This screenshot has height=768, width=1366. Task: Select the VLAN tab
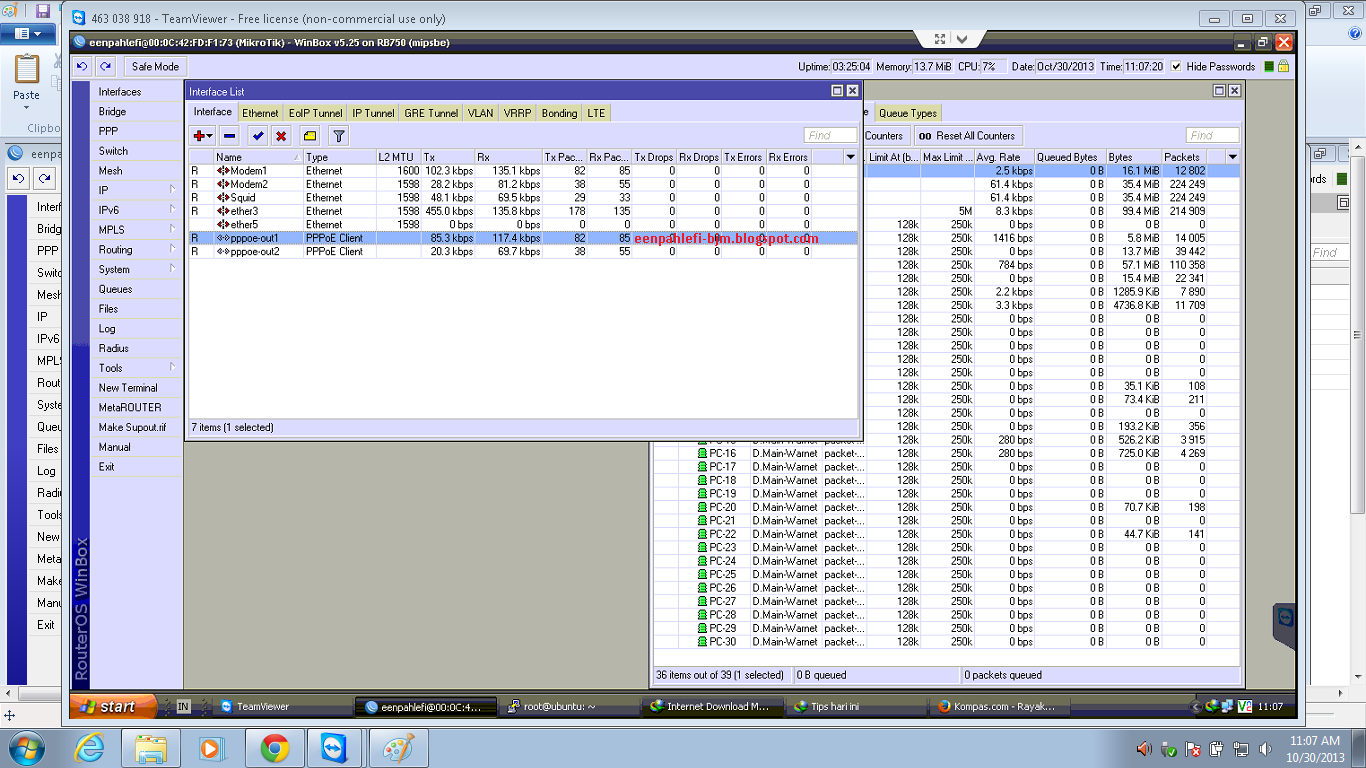481,113
